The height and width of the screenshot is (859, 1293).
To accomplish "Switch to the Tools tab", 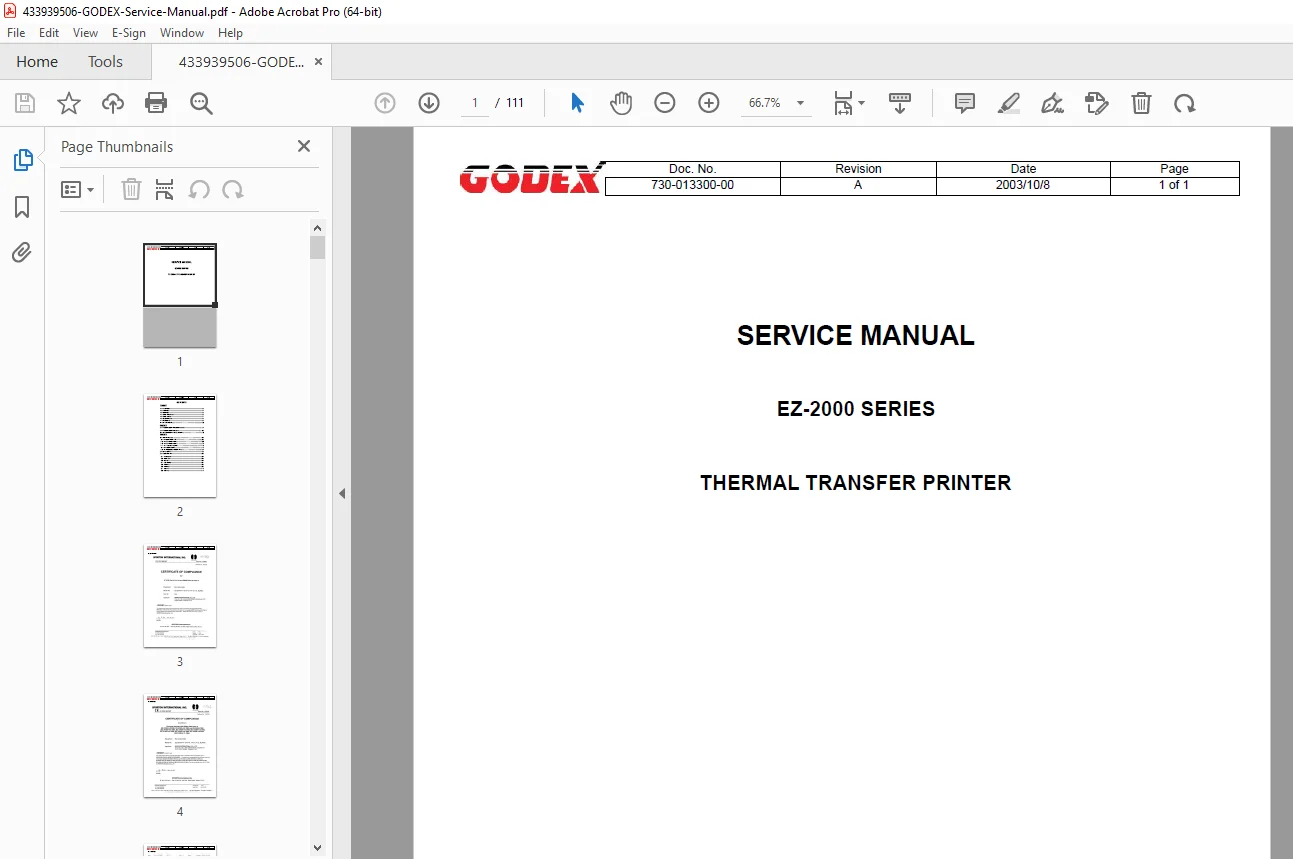I will tap(105, 62).
